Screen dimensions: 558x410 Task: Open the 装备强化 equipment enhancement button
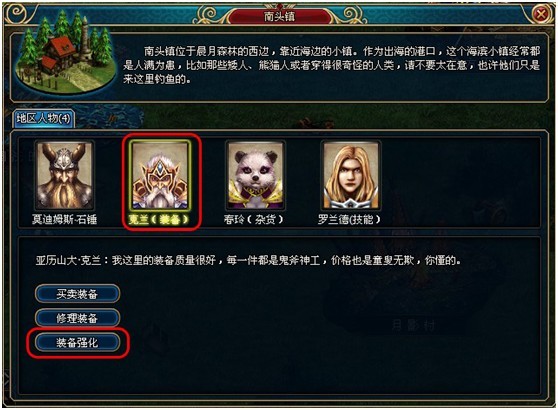tap(77, 342)
